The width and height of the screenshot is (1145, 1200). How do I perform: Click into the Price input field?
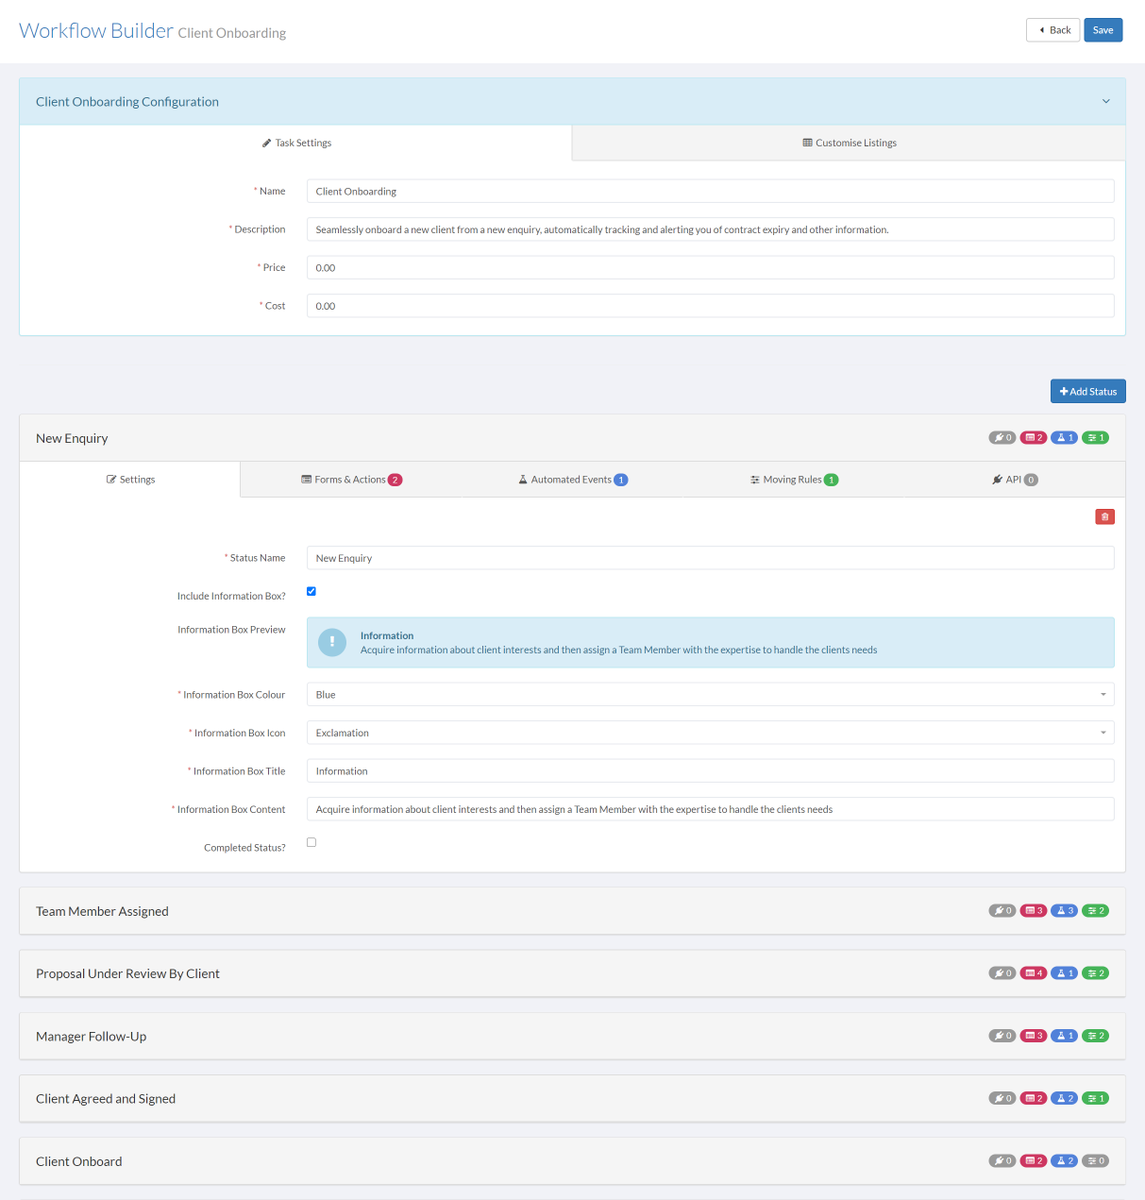click(710, 267)
